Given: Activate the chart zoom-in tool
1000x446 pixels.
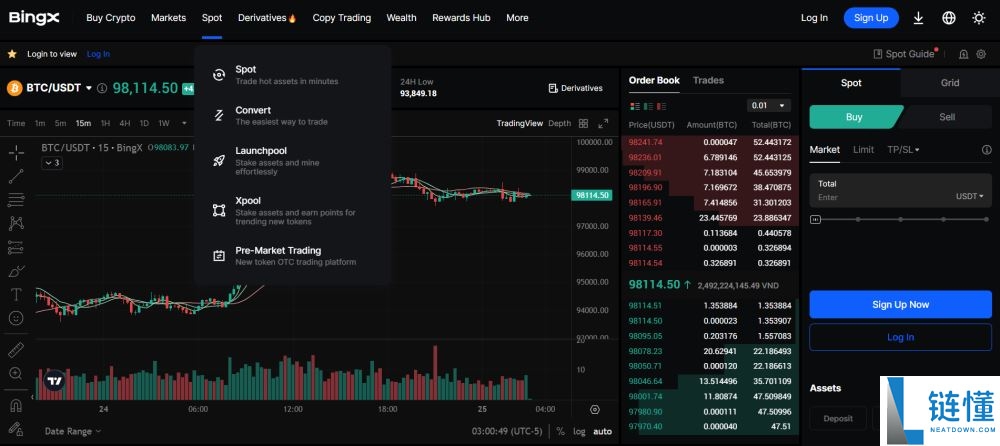Looking at the screenshot, I should [x=17, y=373].
